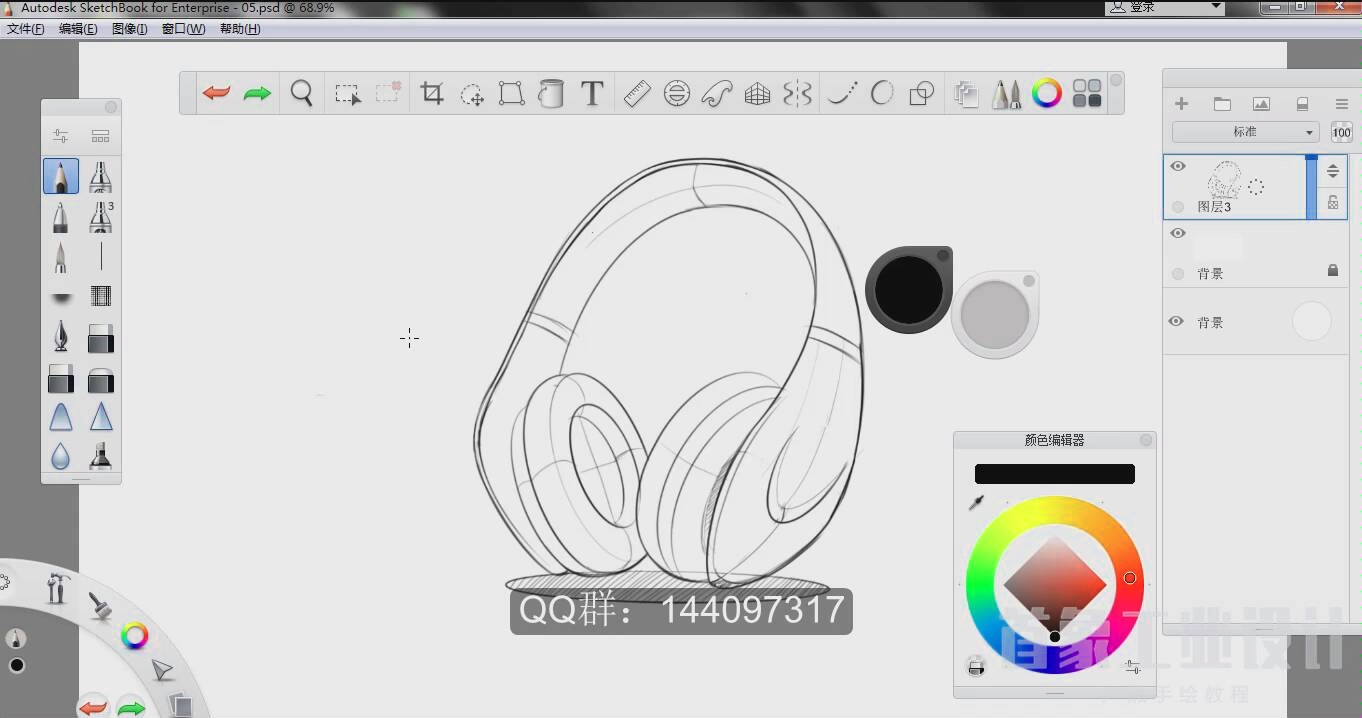Click the black current color bar in Color Editor
The image size is (1362, 718).
click(x=1054, y=474)
